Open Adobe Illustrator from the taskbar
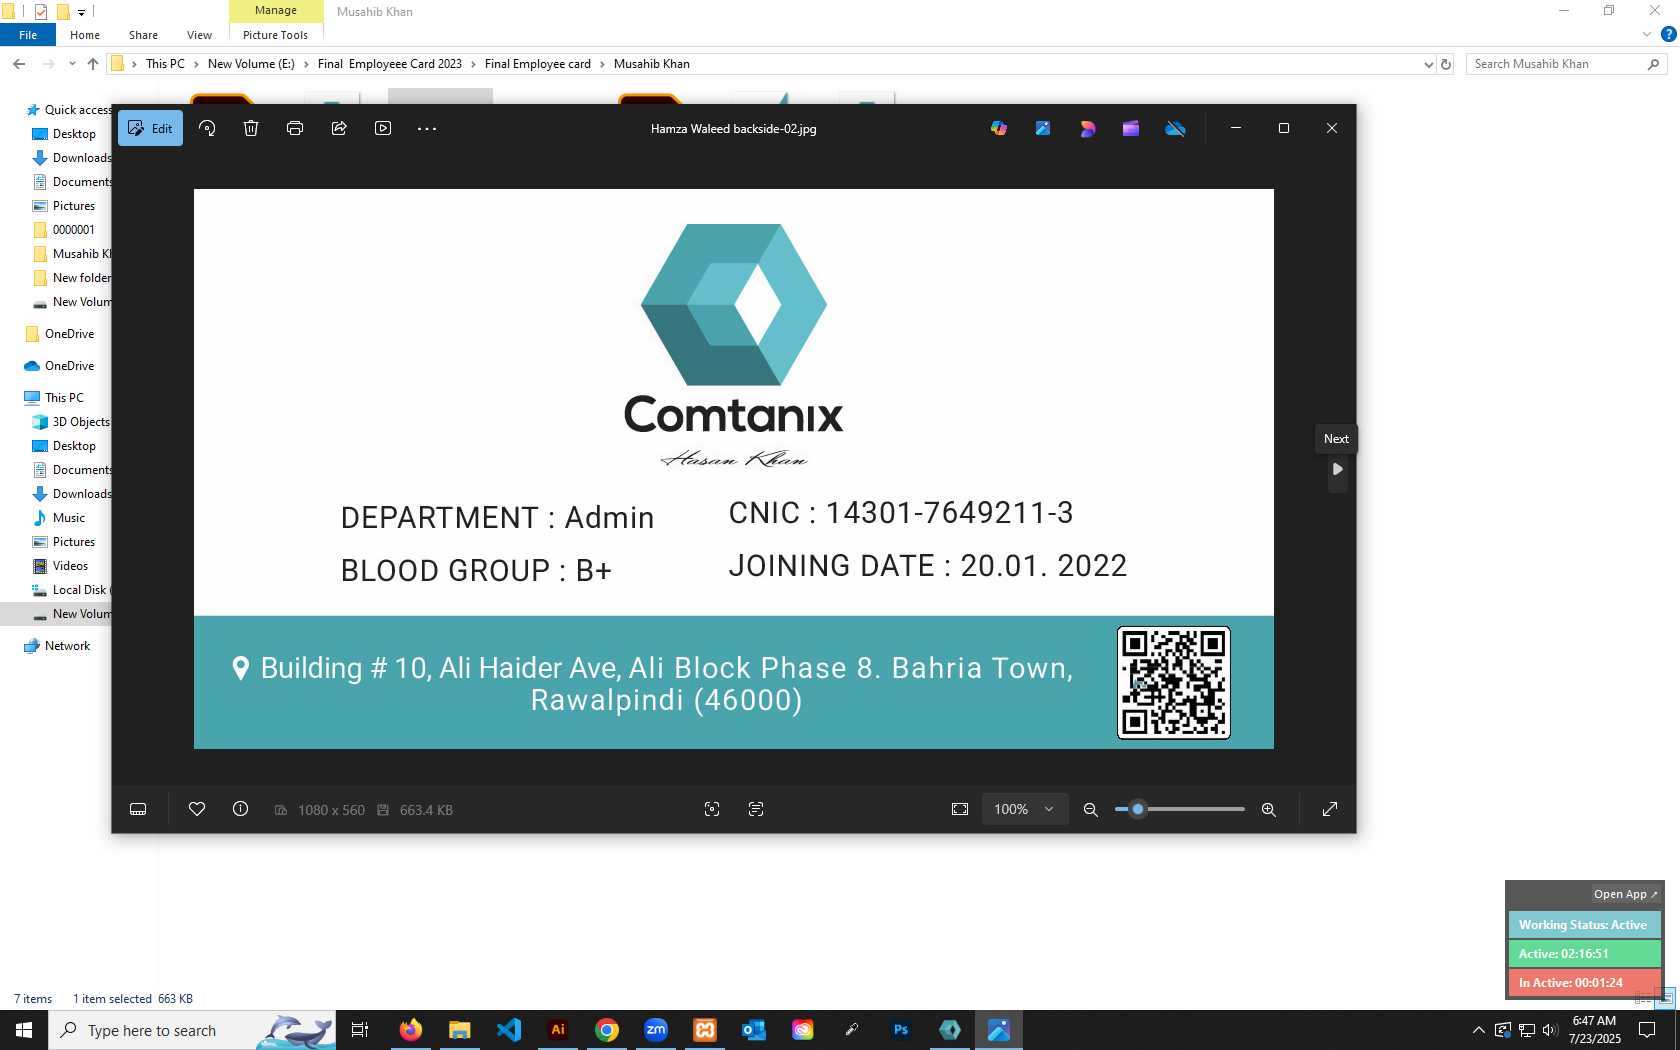 tap(558, 1030)
